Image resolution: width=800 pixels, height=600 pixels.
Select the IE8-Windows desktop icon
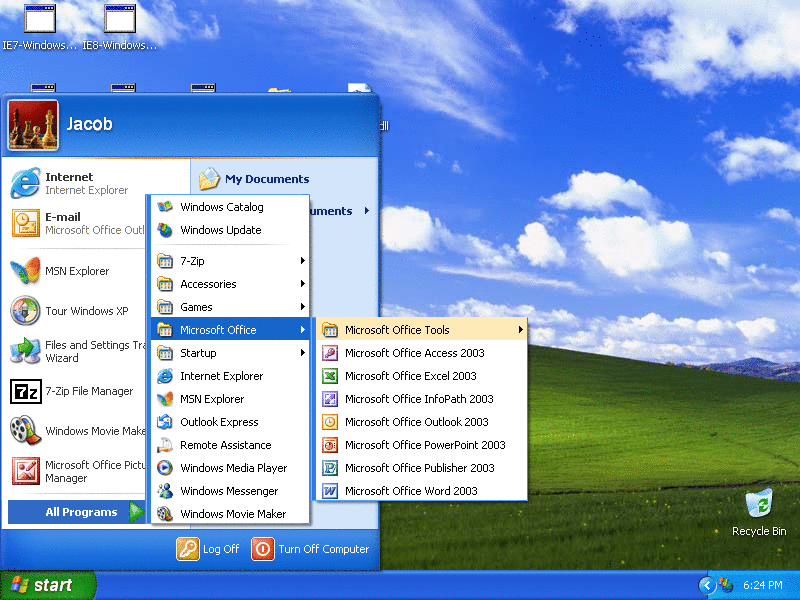tap(120, 18)
